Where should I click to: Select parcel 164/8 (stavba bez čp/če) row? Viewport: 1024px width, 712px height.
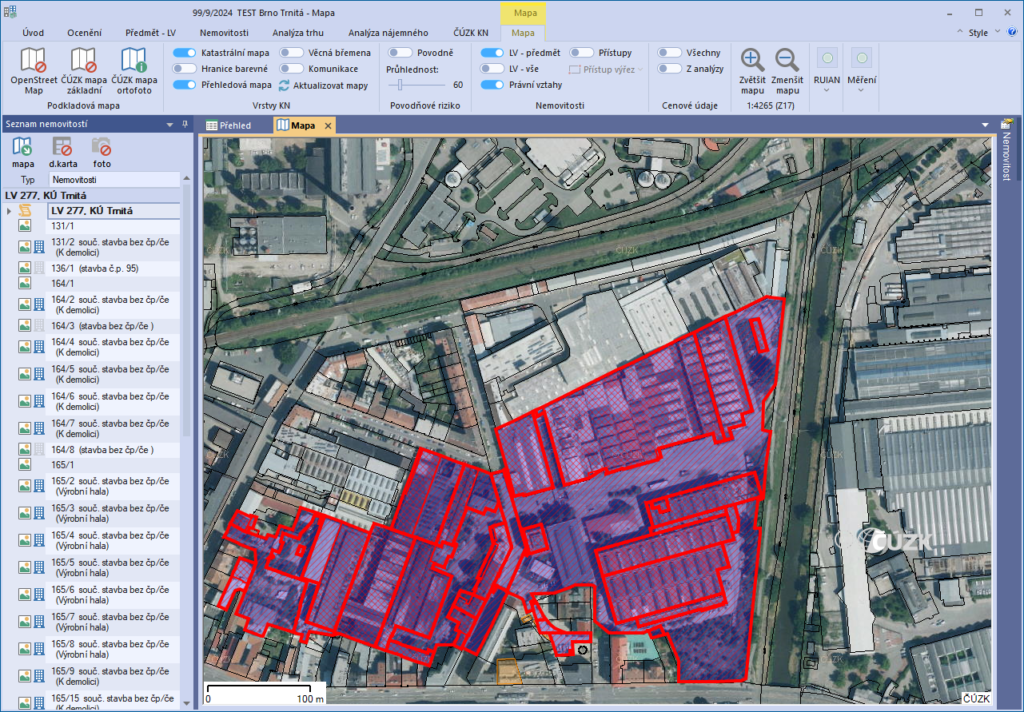pos(114,449)
